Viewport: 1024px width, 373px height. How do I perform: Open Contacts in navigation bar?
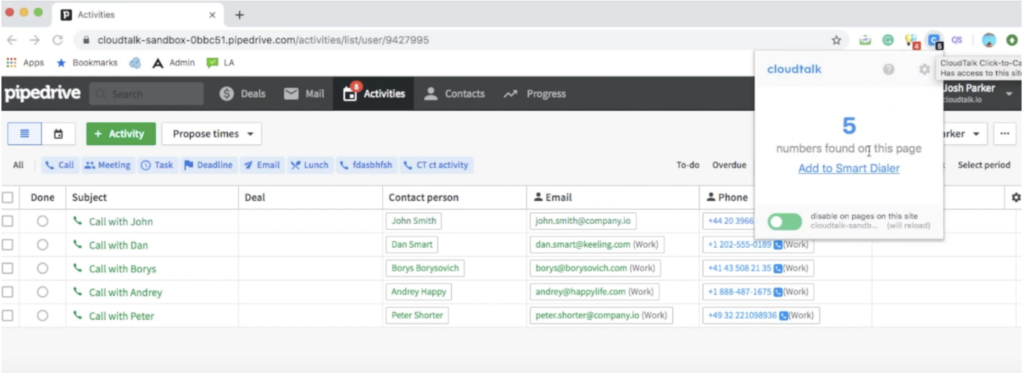point(455,93)
